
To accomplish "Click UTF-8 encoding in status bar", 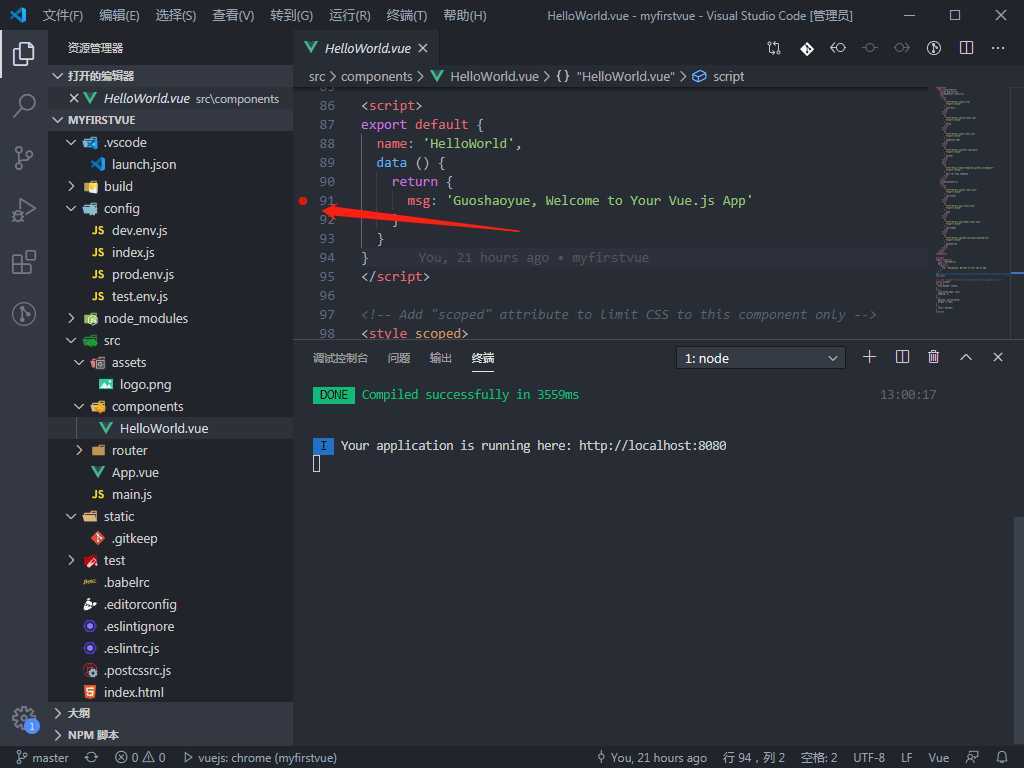I will [869, 758].
